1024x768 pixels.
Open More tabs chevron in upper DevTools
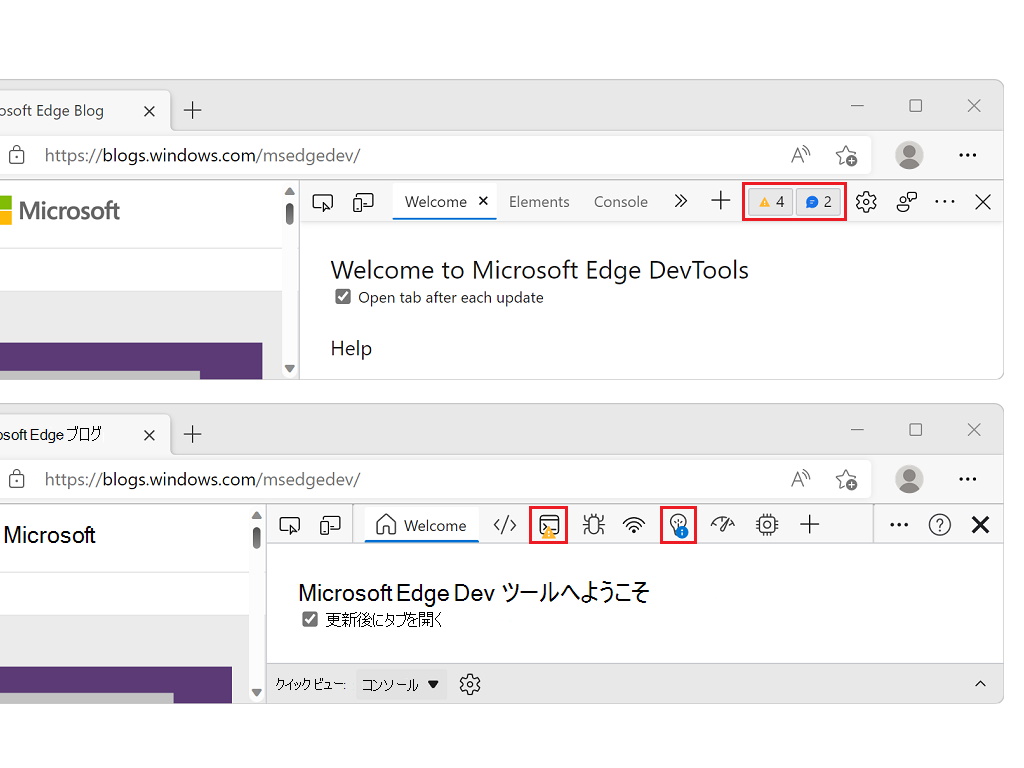tap(680, 201)
